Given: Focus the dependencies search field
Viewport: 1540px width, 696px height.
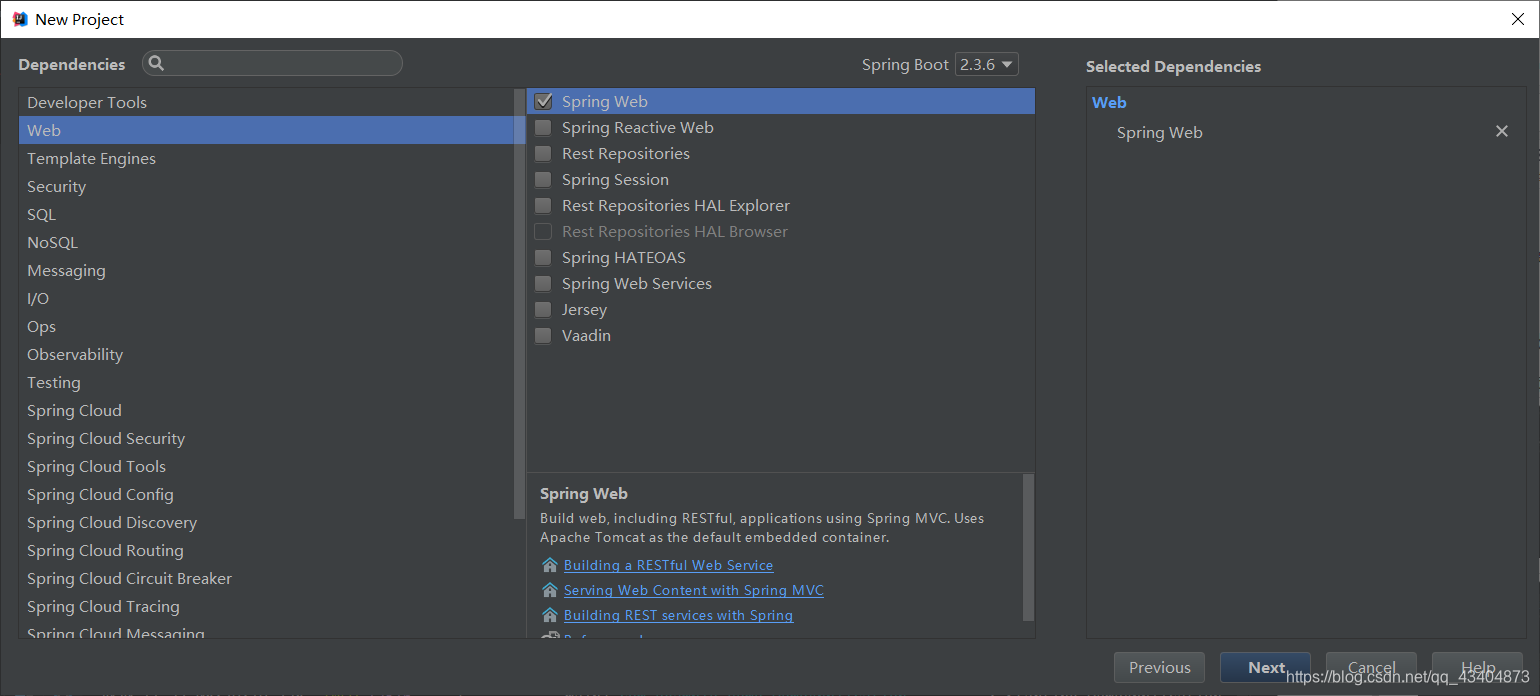Looking at the screenshot, I should point(280,64).
